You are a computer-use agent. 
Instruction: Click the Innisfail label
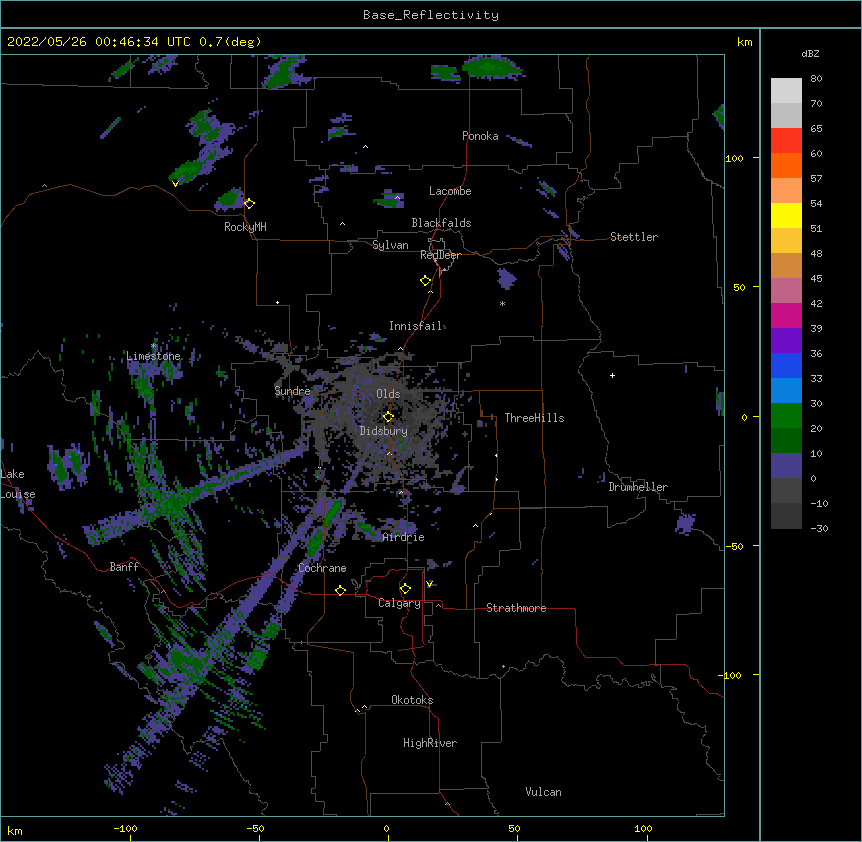pyautogui.click(x=416, y=326)
